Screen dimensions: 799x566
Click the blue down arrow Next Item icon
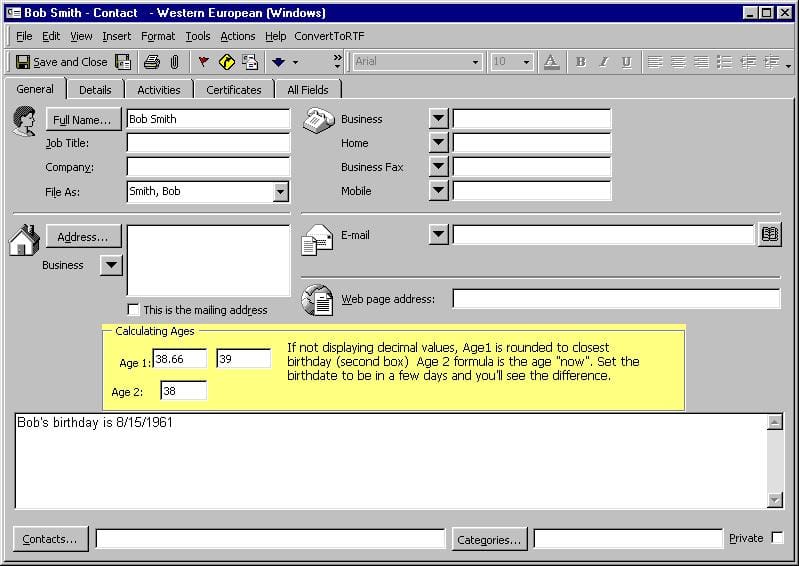click(x=278, y=62)
